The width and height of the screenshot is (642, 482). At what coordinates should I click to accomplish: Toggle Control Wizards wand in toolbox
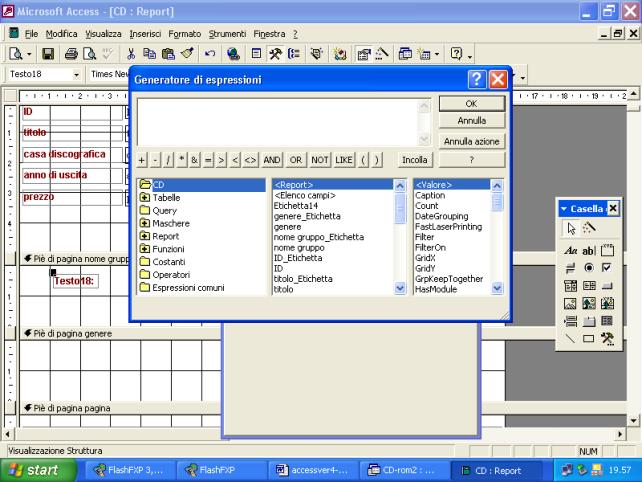pyautogui.click(x=589, y=228)
